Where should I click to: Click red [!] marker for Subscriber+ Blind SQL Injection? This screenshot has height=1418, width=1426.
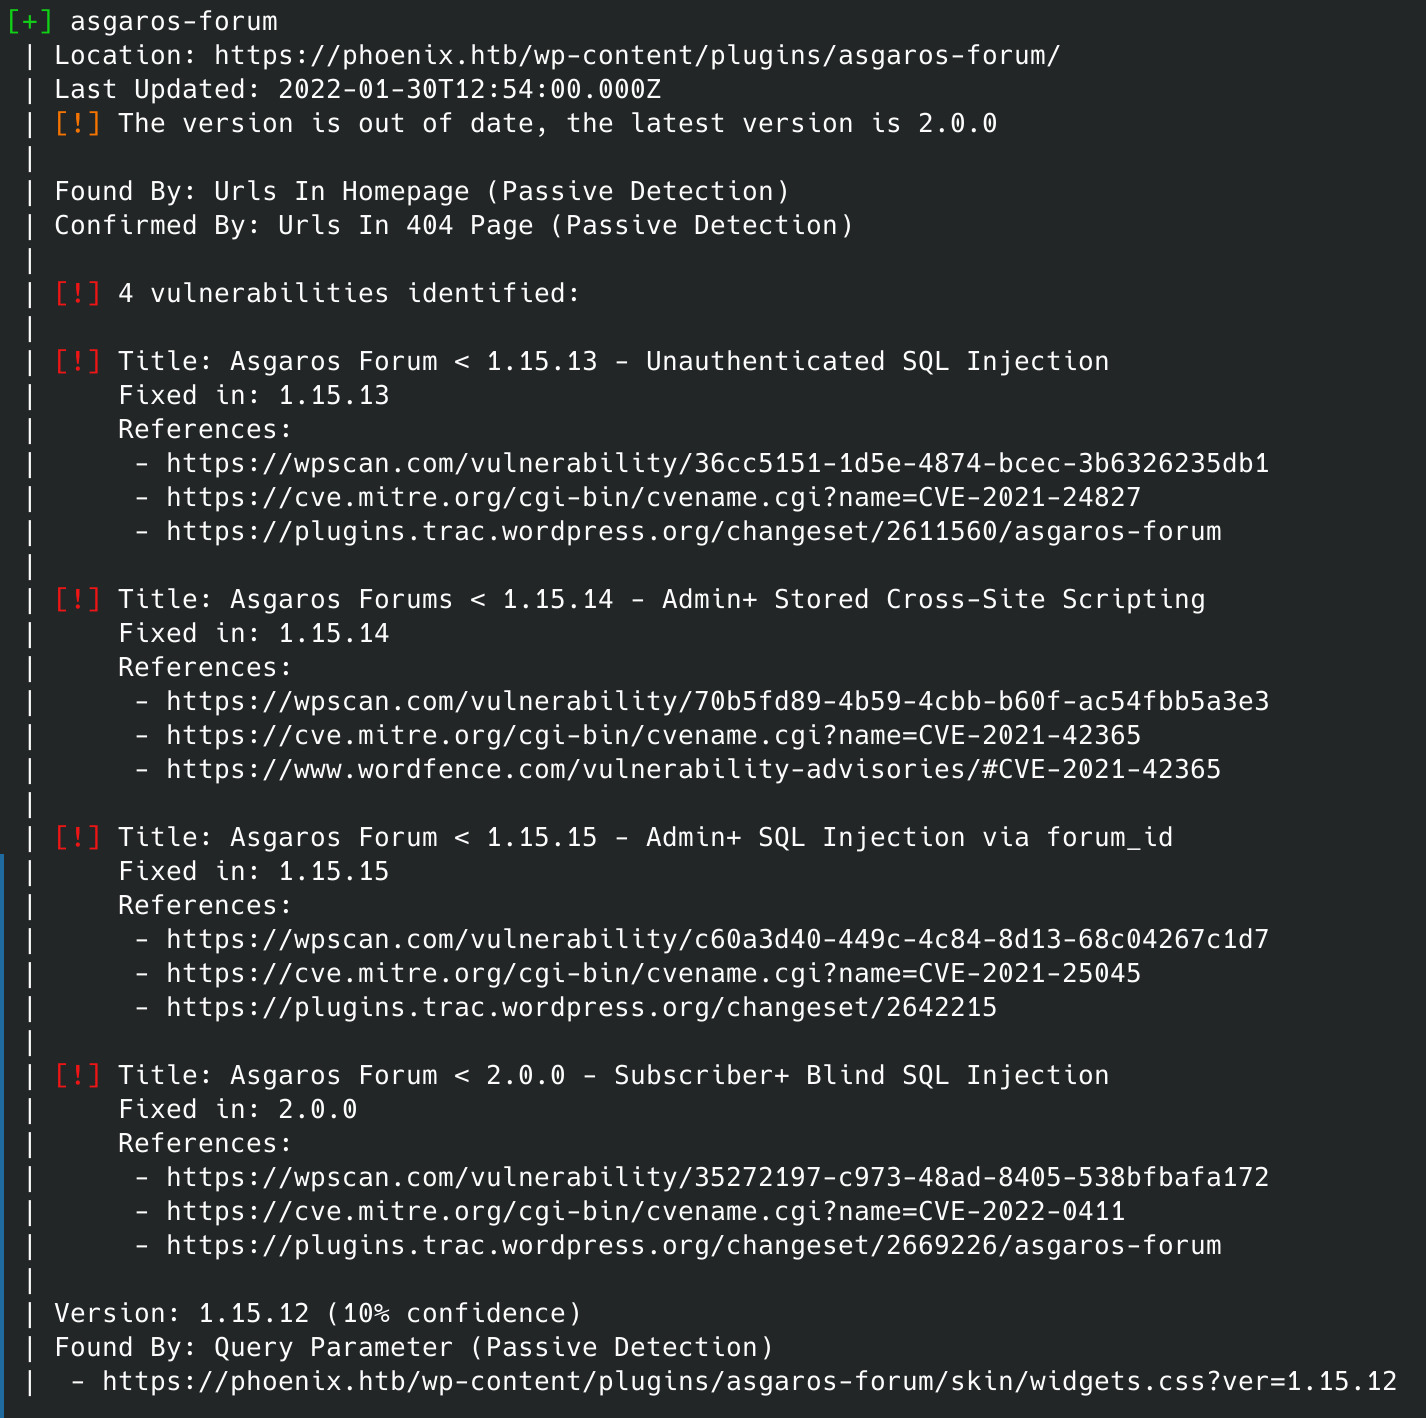77,1075
